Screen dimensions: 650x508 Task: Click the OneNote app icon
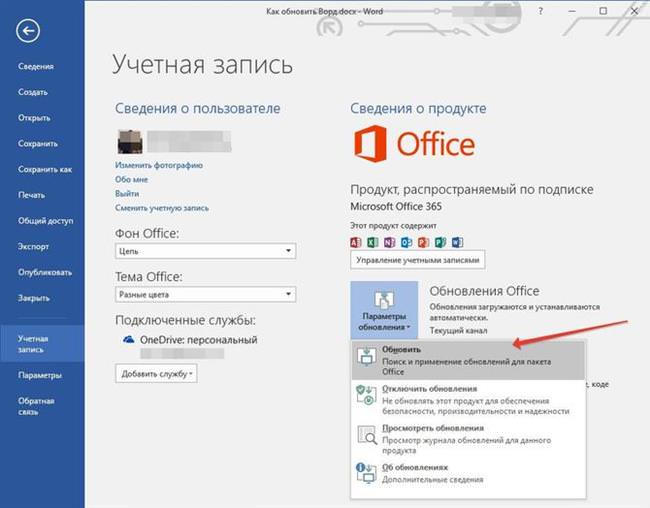[x=389, y=242]
